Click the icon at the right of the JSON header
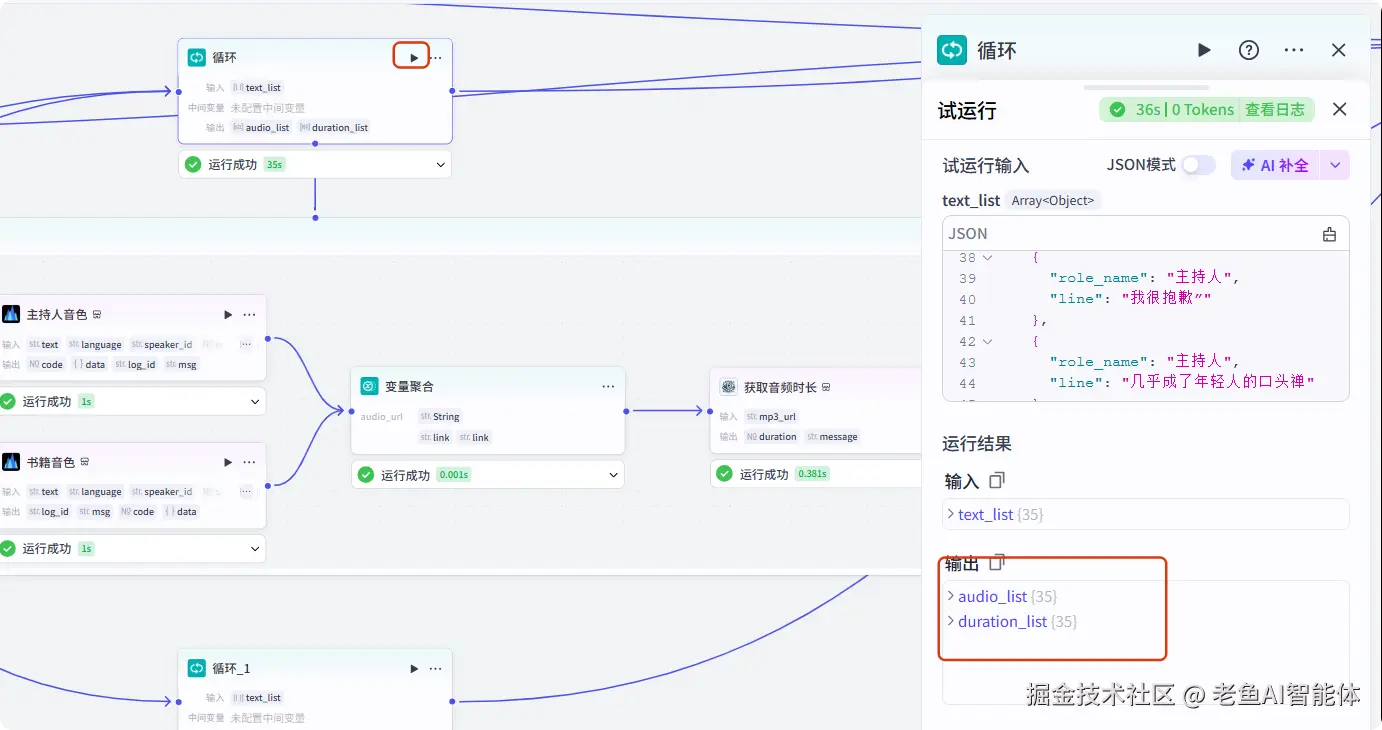Screen dimensions: 1382x730 [x=1329, y=234]
